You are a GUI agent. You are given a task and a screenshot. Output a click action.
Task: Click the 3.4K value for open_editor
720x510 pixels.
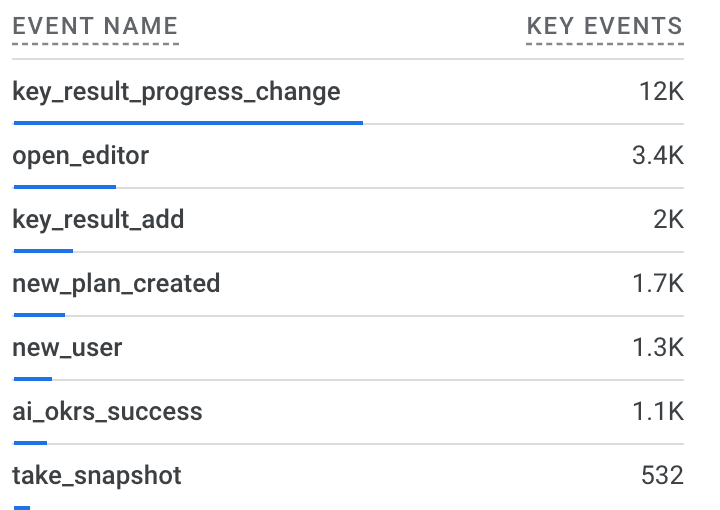coord(658,156)
